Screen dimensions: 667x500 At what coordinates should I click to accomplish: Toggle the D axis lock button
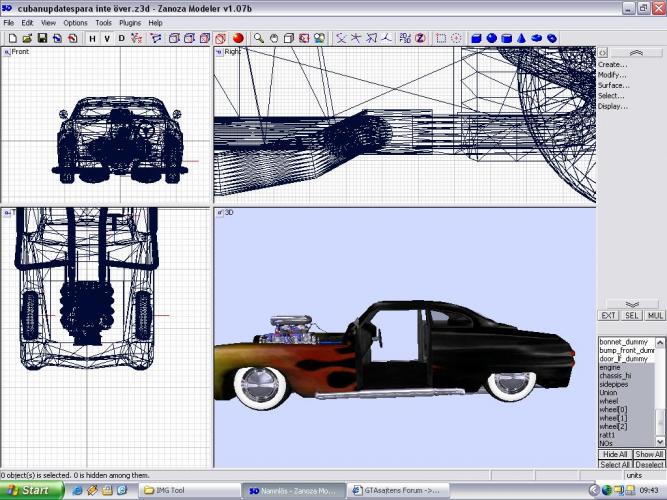tap(122, 38)
